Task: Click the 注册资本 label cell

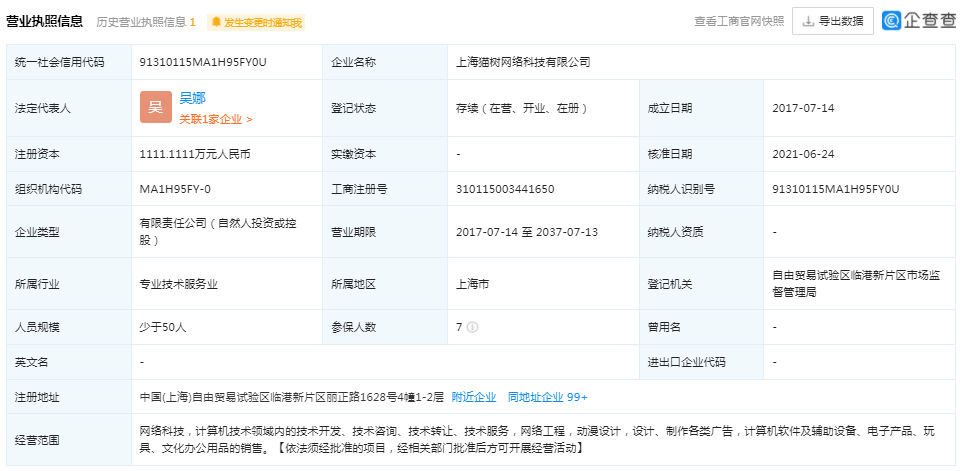Action: (x=69, y=154)
